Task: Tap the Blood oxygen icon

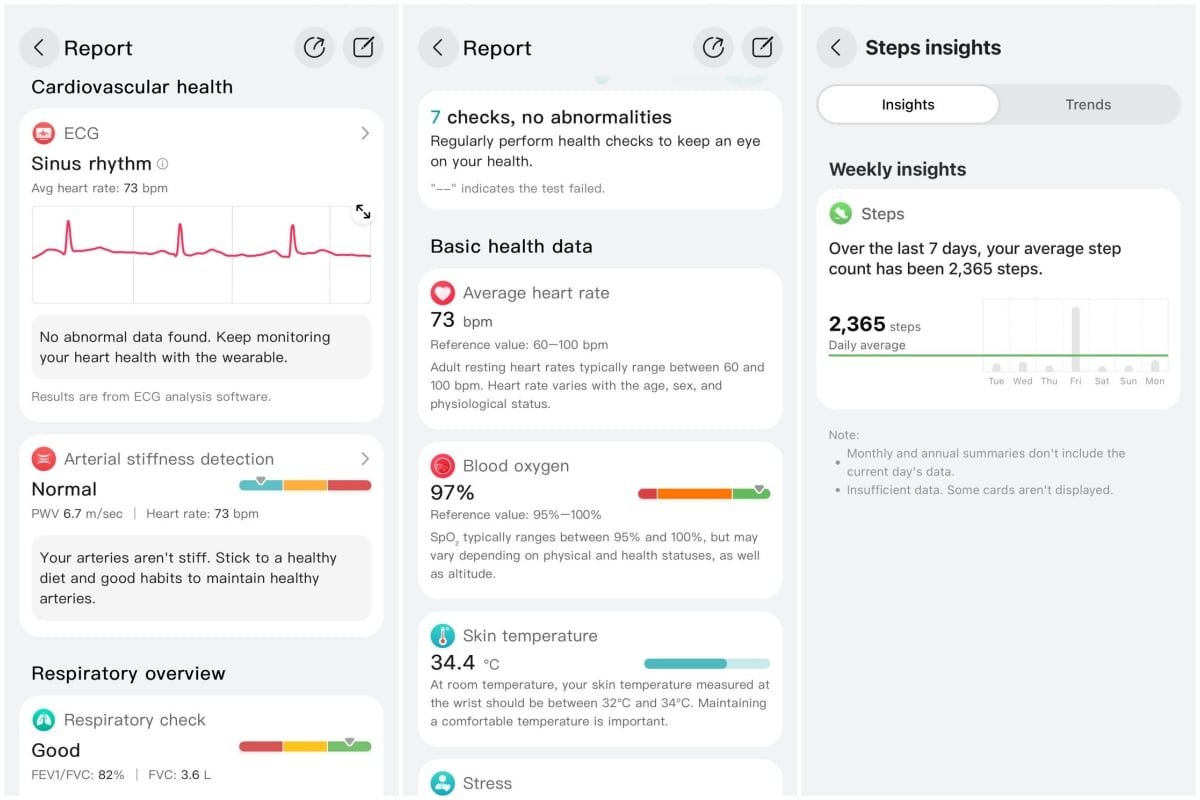Action: pyautogui.click(x=442, y=466)
